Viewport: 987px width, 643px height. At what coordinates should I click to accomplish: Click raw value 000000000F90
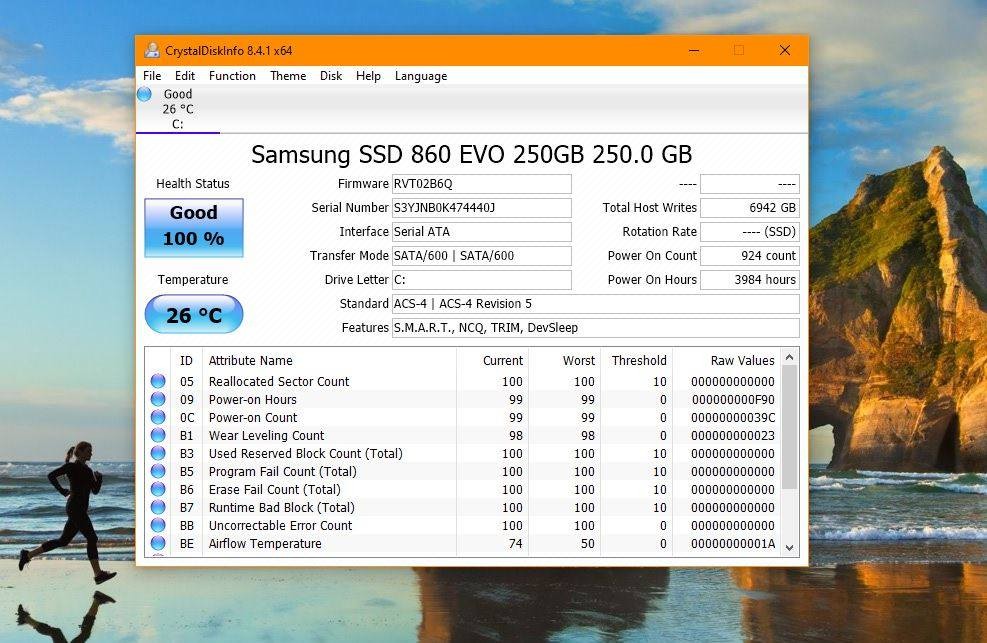(733, 400)
